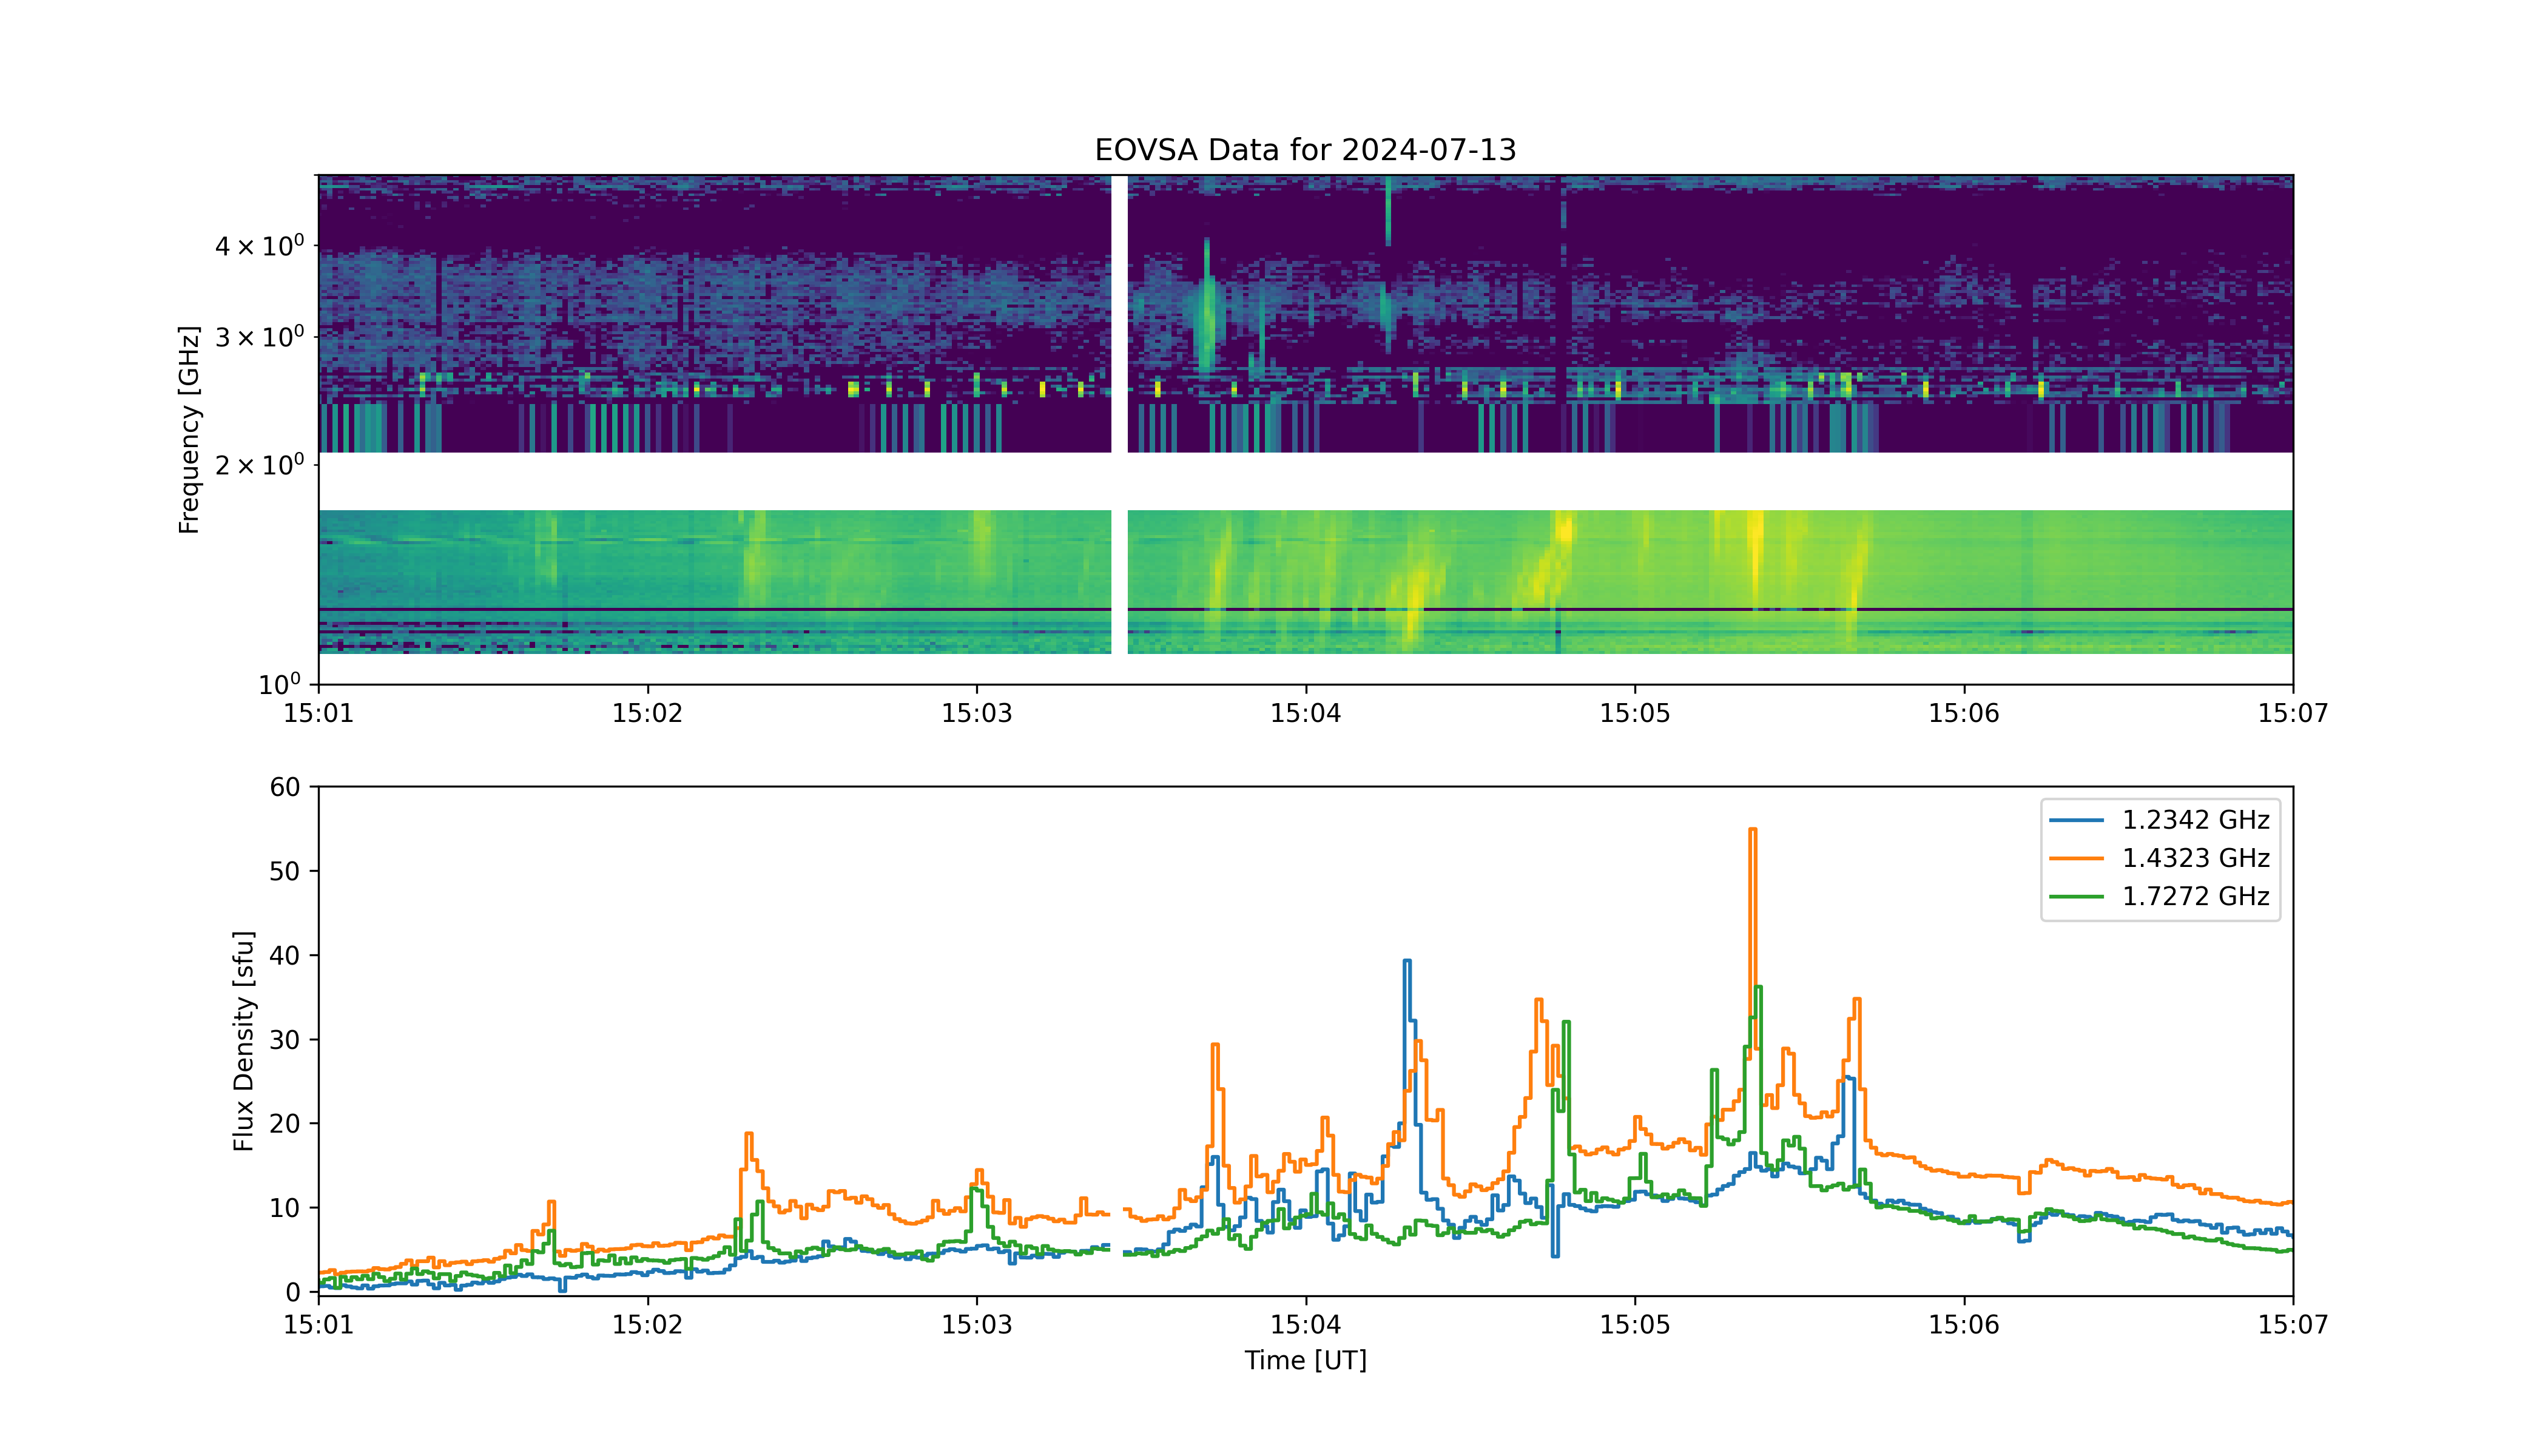This screenshot has height=1456, width=2548.
Task: Select the 1.7272 GHz legend label
Action: pos(2196,897)
